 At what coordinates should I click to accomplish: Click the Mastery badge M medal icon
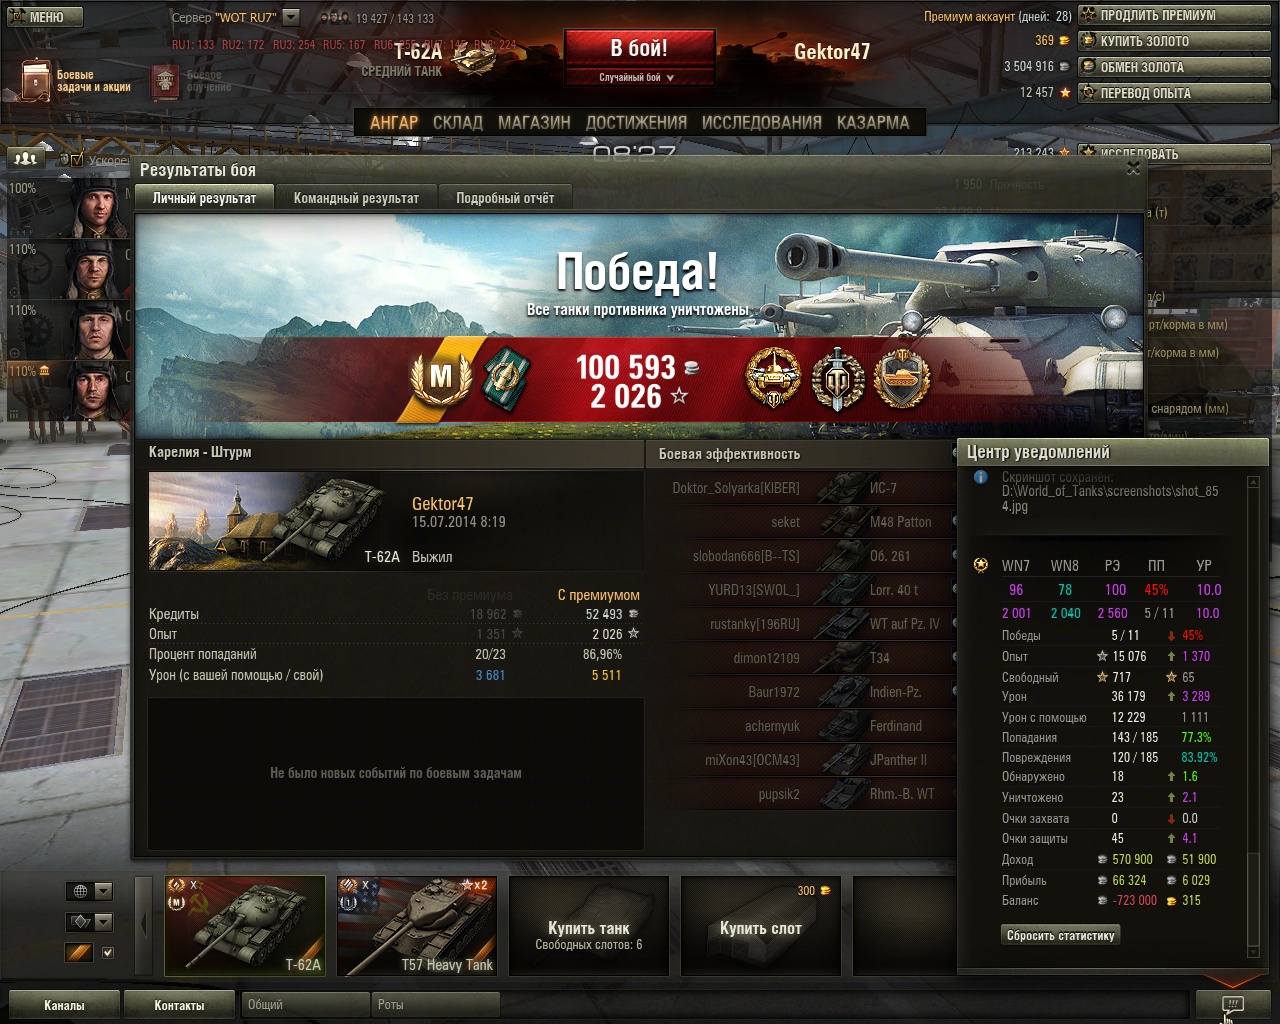441,378
